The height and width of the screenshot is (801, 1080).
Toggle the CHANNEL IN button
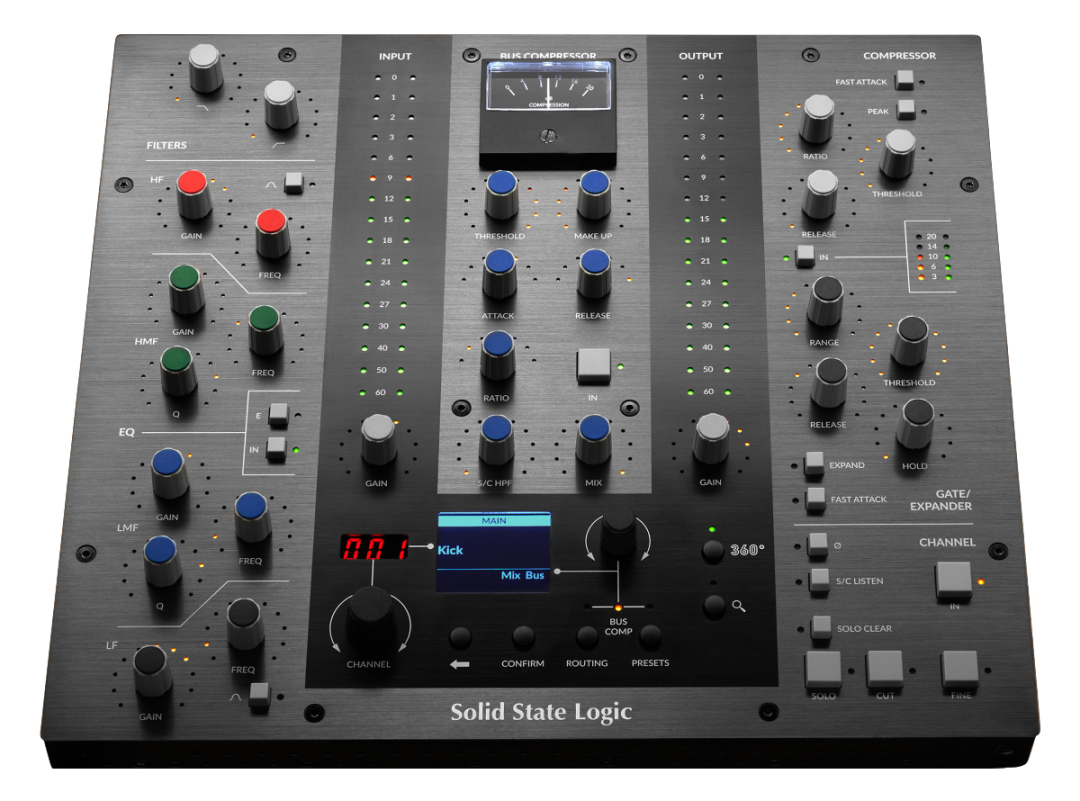pos(954,580)
